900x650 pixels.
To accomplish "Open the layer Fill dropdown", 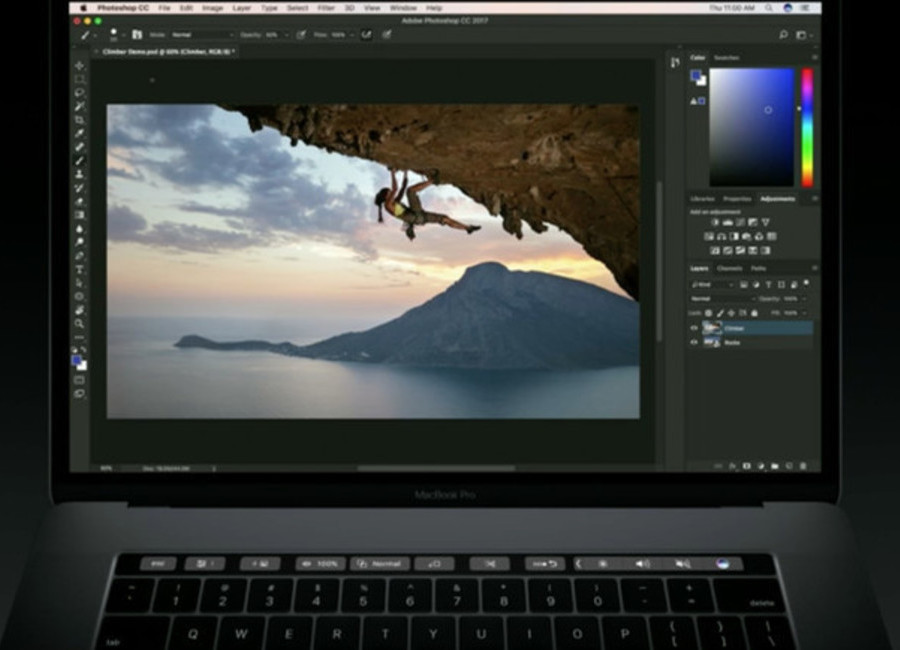I will coord(804,313).
